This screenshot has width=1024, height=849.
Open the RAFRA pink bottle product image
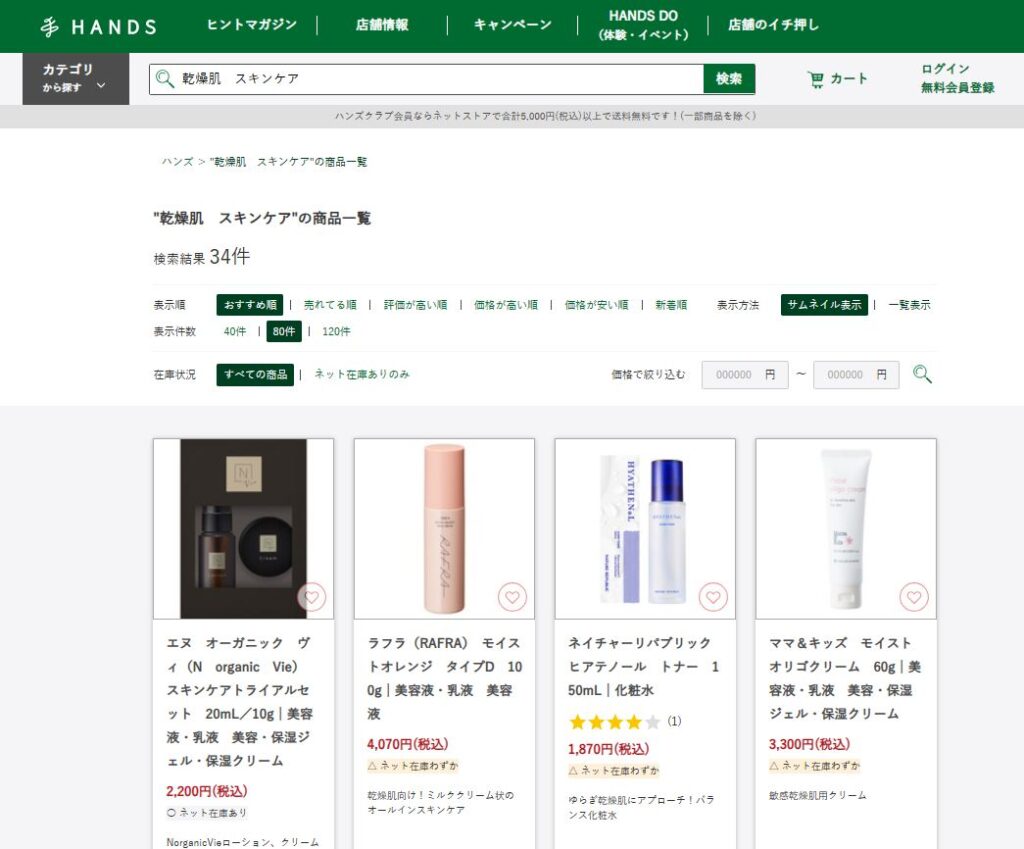[x=444, y=529]
